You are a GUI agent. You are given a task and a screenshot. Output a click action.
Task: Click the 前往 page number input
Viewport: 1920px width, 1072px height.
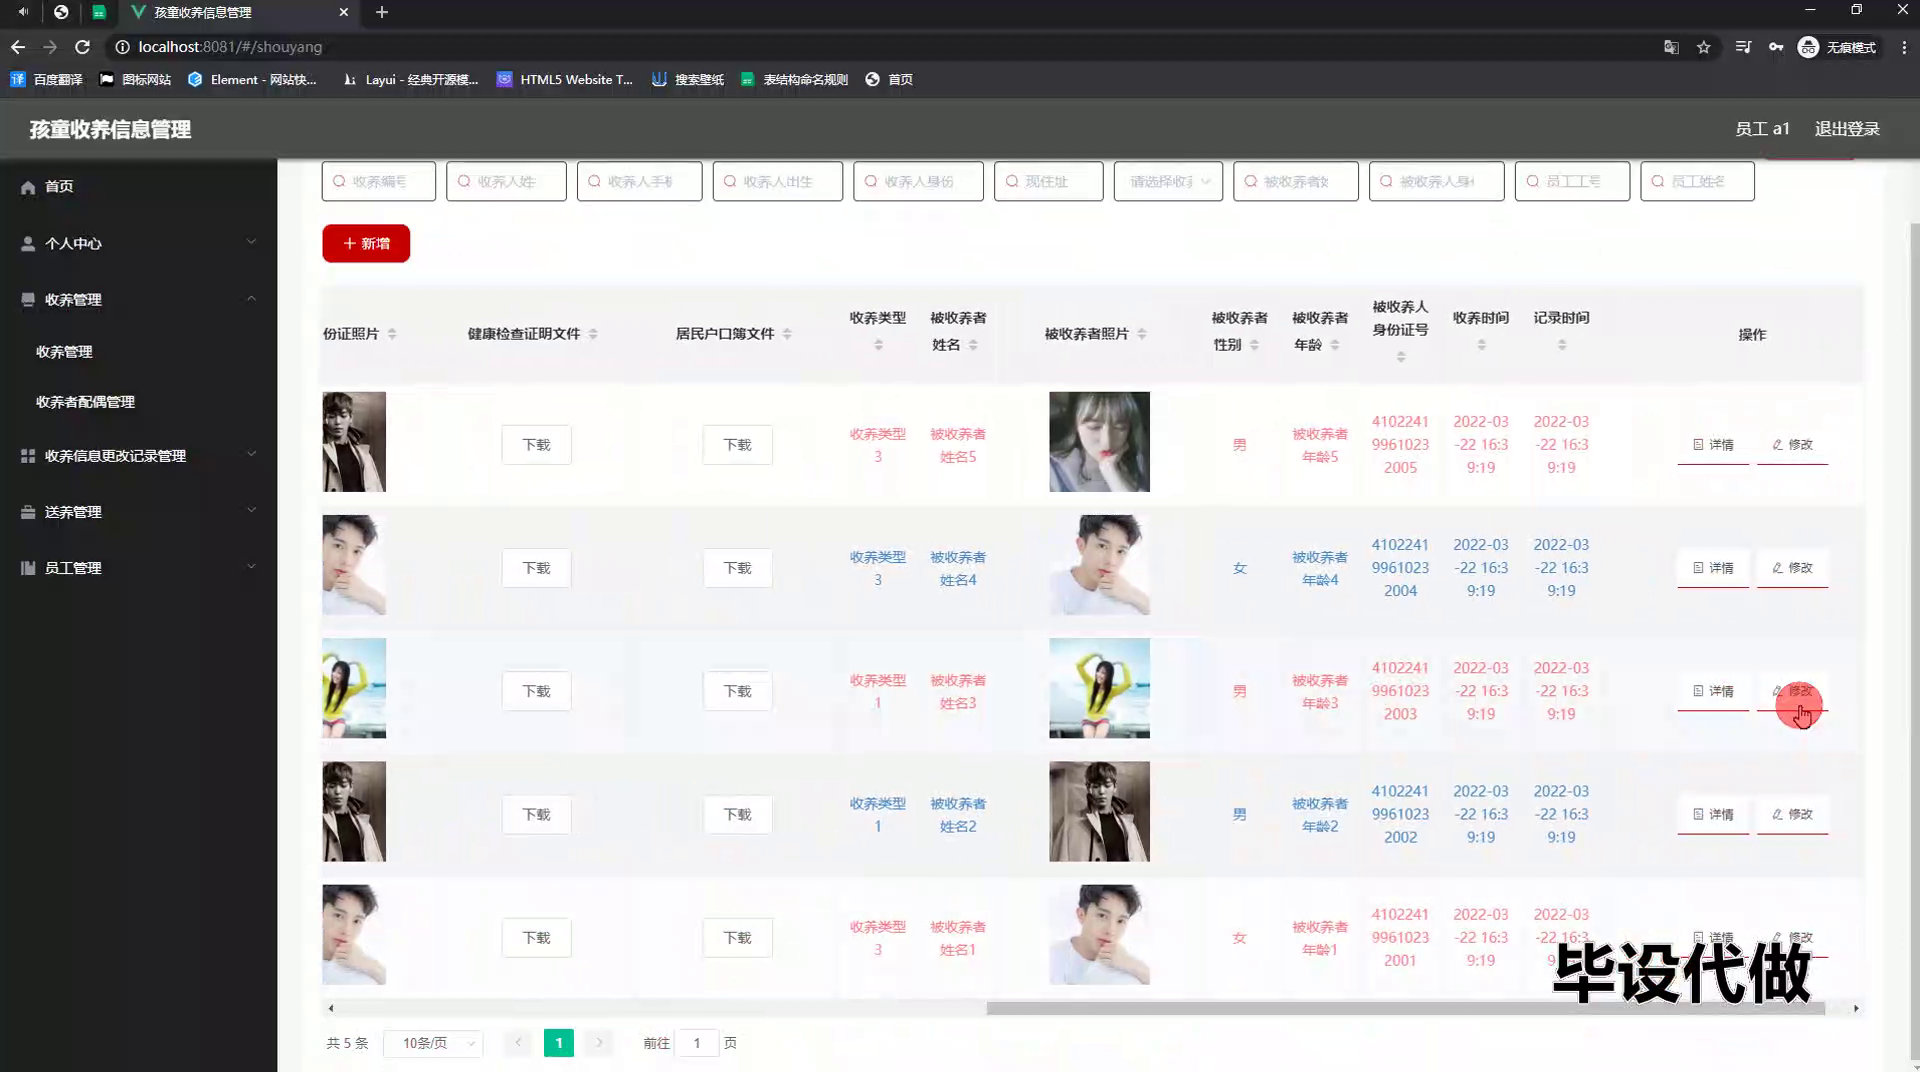[x=697, y=1043]
